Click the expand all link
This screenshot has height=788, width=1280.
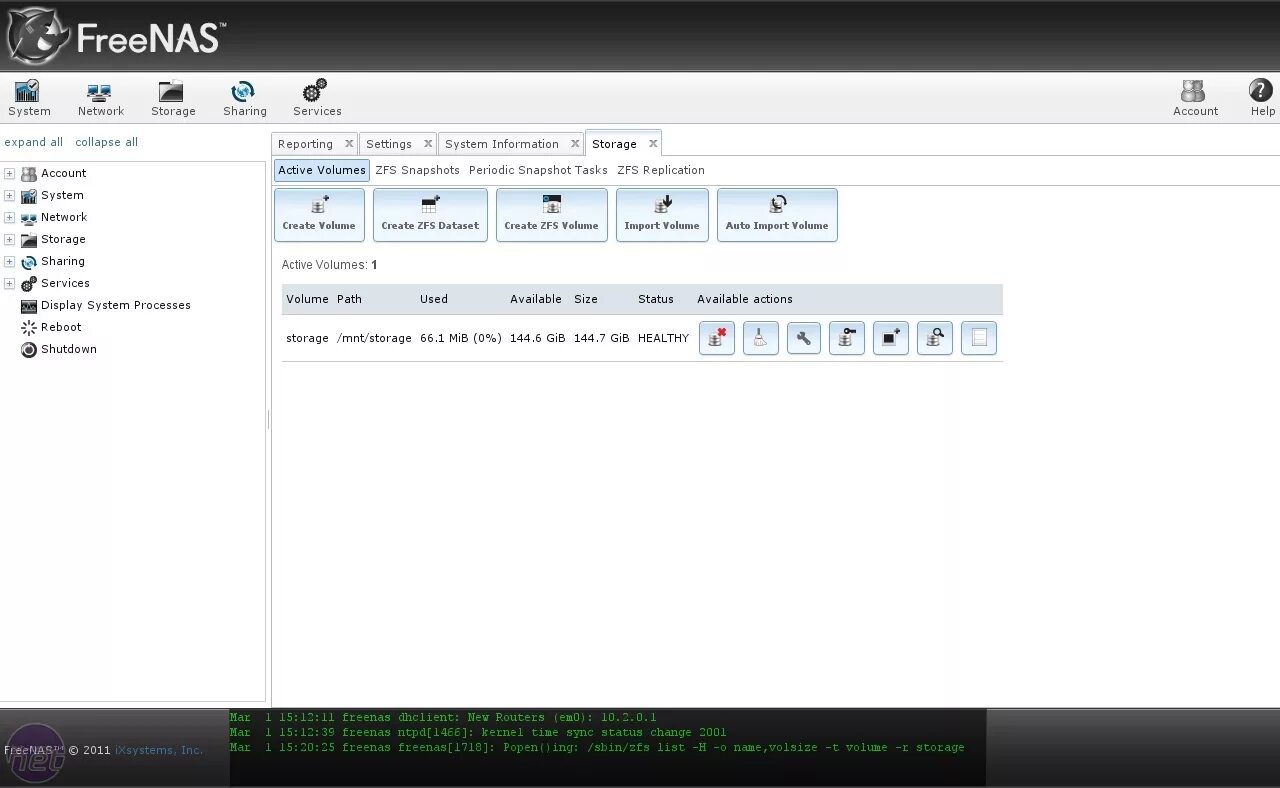(x=34, y=142)
